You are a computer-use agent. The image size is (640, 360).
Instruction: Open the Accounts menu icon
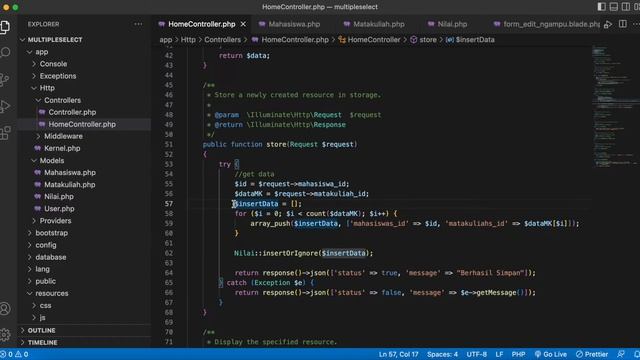coord(5,309)
